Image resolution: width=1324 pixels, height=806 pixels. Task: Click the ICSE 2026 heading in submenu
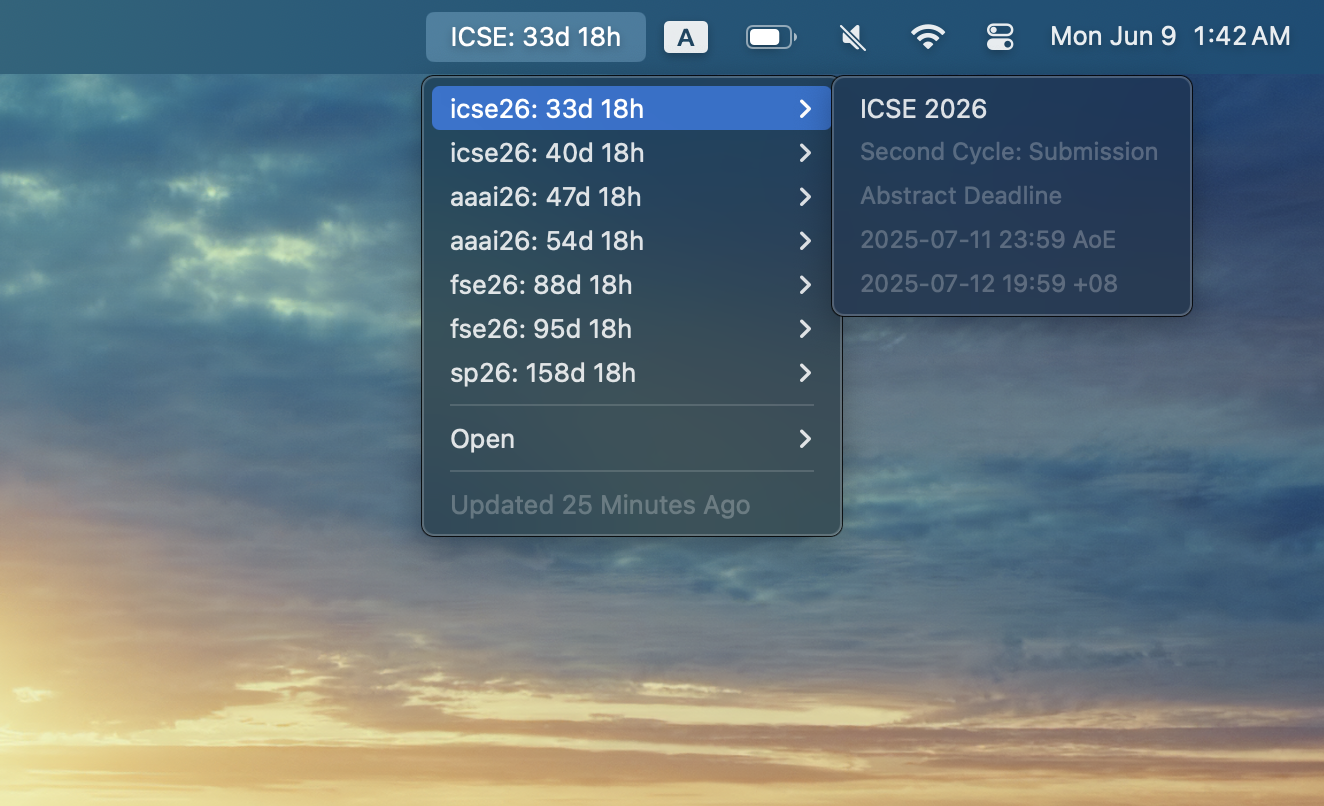[x=922, y=109]
